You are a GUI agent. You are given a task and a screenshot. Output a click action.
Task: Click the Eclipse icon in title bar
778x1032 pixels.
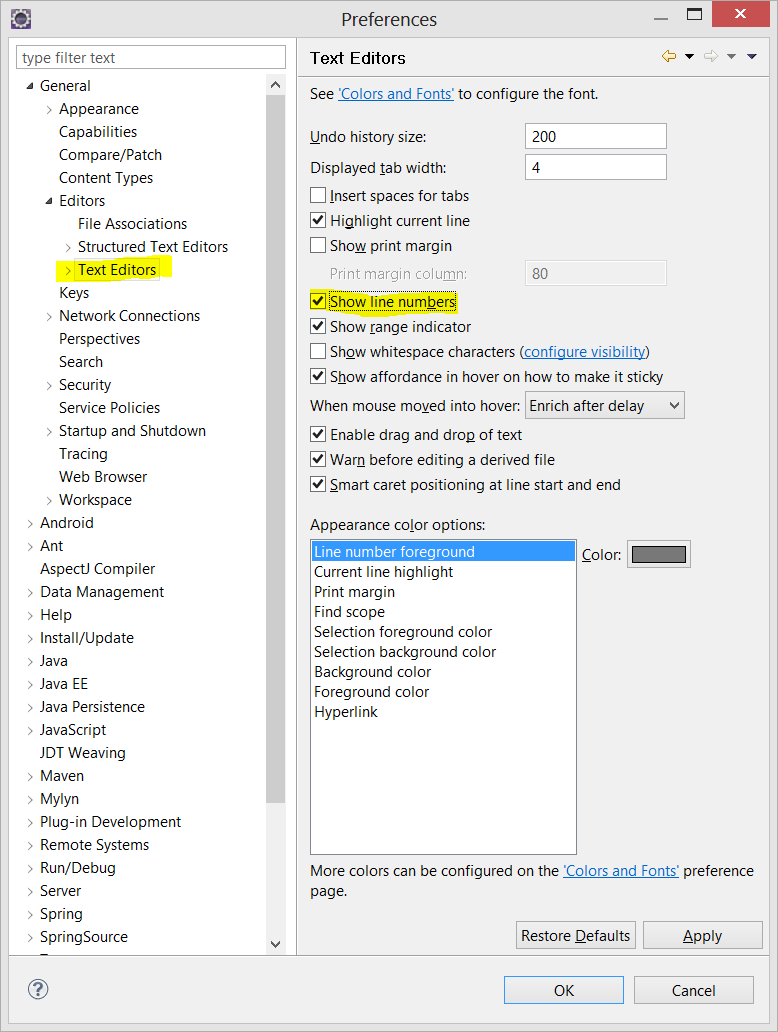click(21, 19)
